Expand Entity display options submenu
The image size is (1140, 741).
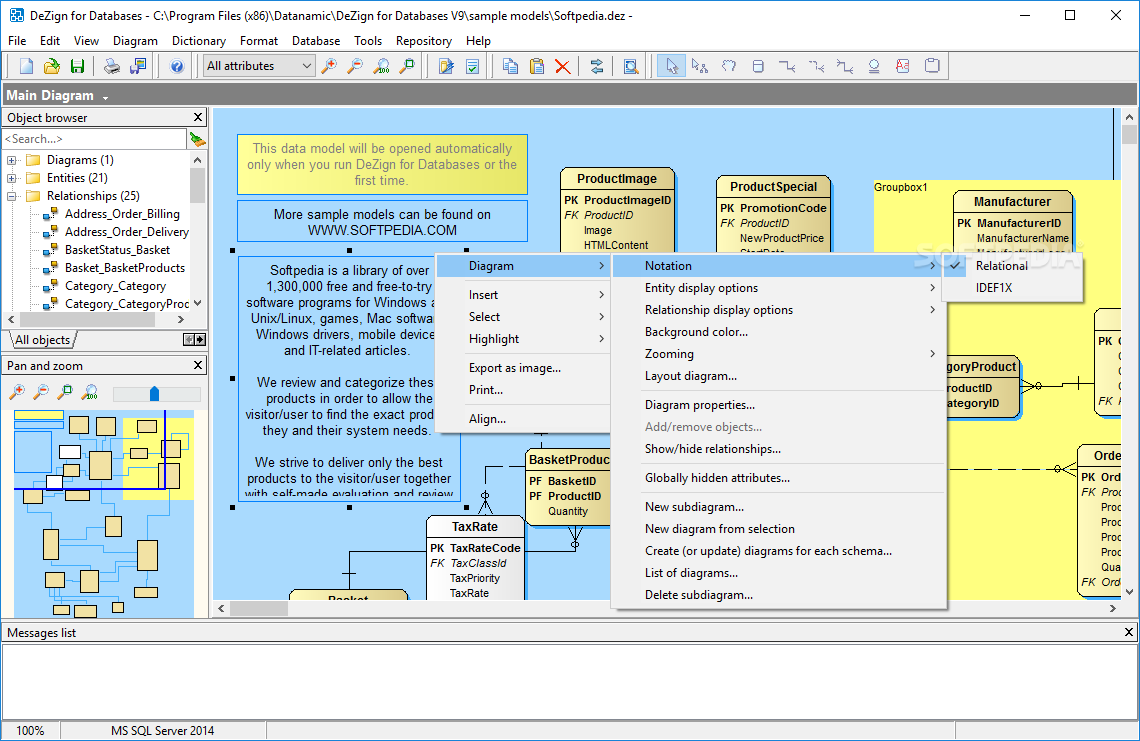(x=779, y=288)
